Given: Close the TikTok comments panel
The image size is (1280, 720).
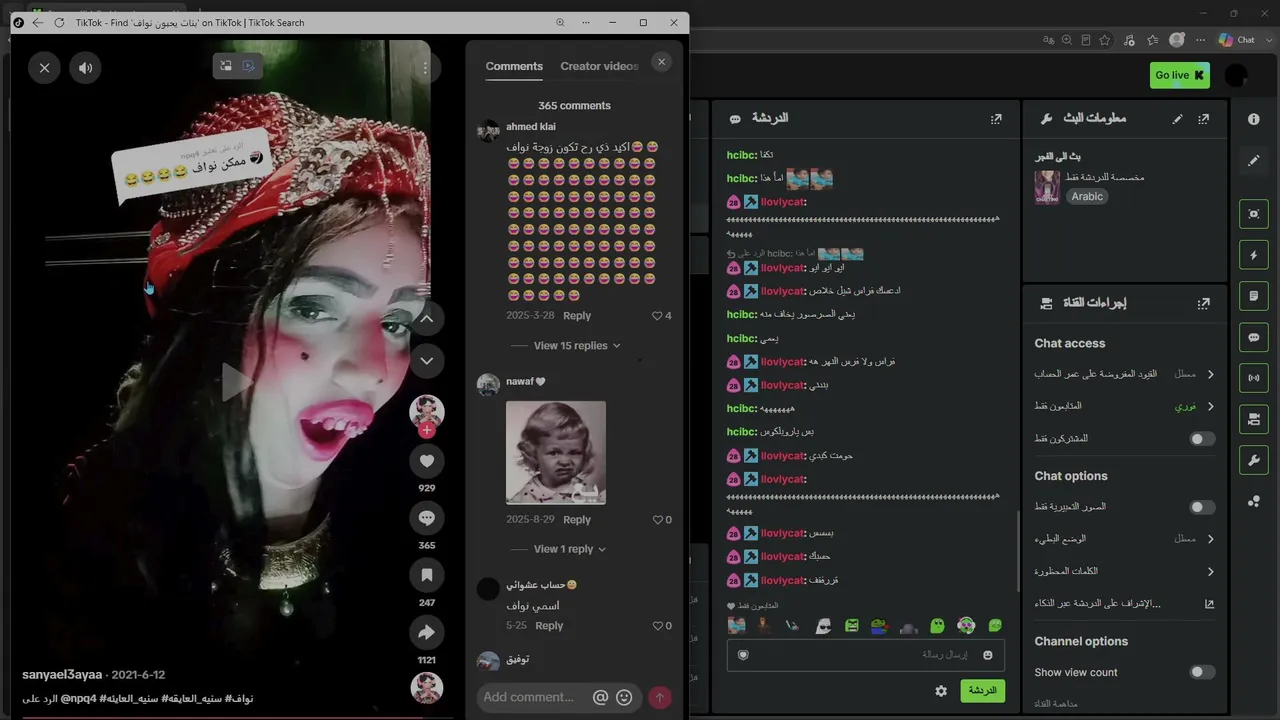Looking at the screenshot, I should (661, 62).
